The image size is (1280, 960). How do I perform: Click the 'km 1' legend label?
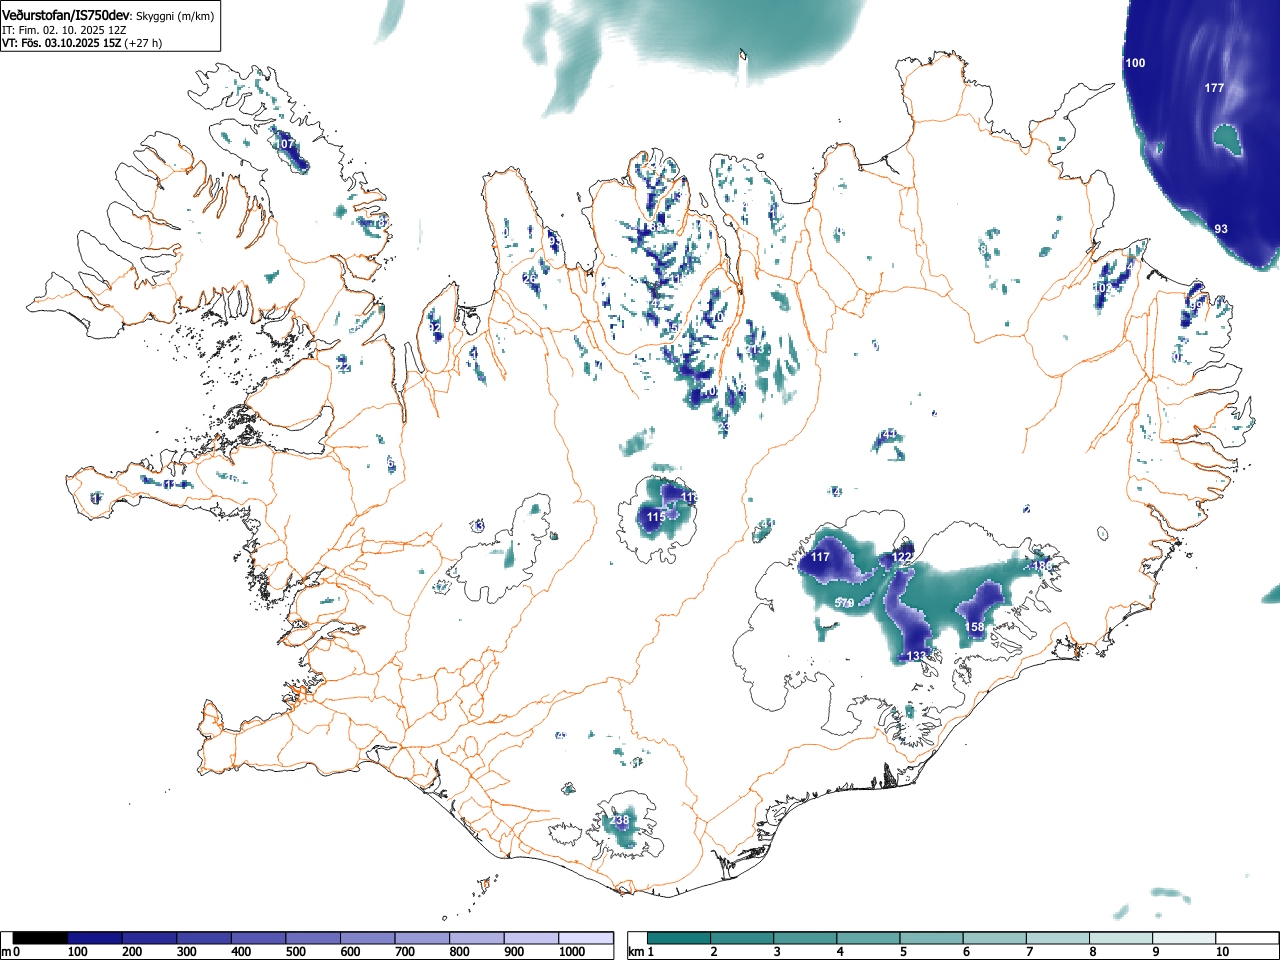click(x=642, y=952)
